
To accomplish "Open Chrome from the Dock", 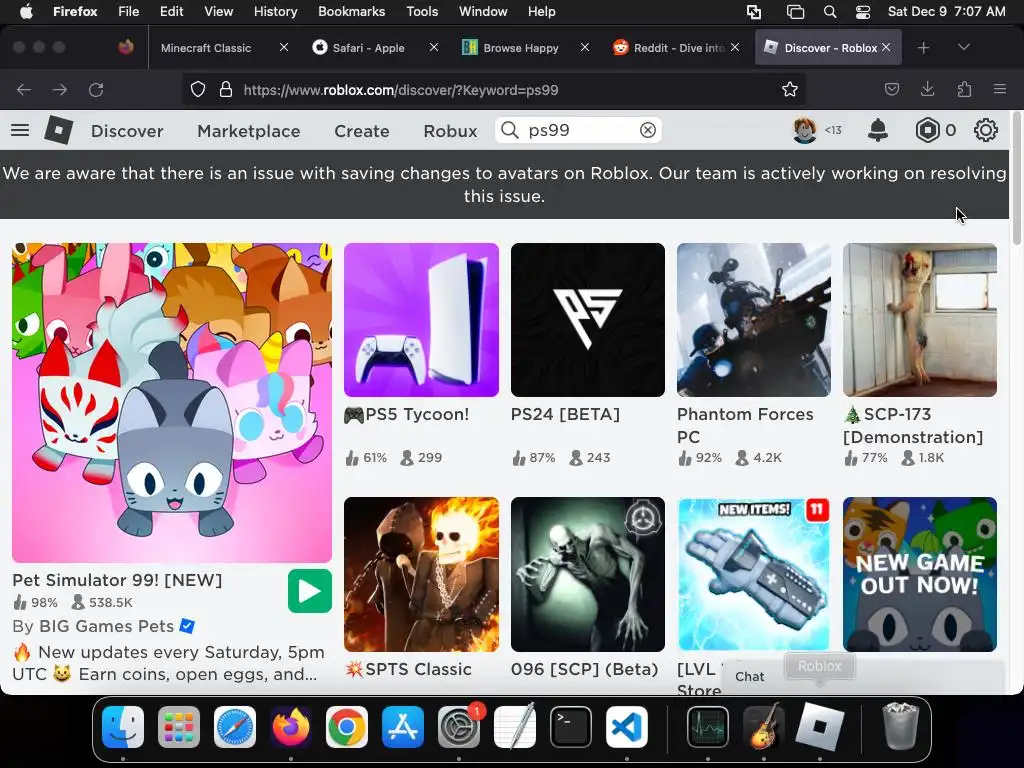I will pyautogui.click(x=347, y=727).
